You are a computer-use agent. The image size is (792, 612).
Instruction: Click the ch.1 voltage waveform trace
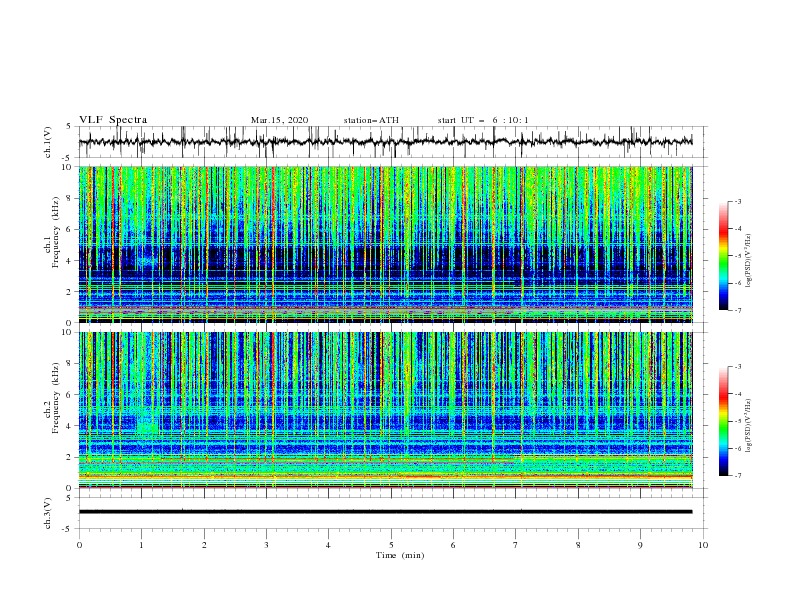pyautogui.click(x=385, y=142)
